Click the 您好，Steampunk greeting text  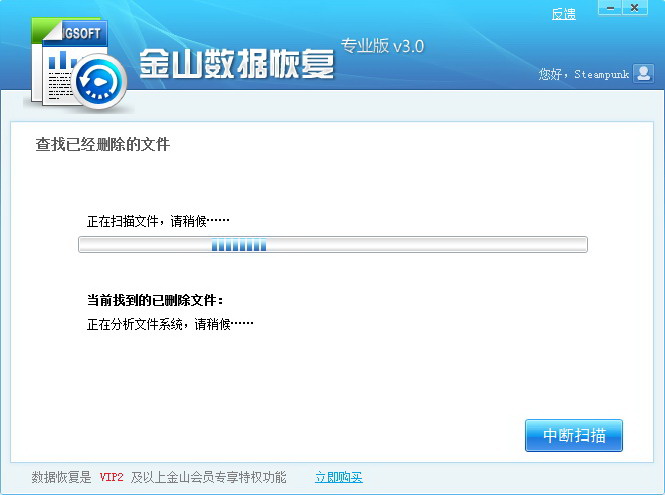tap(584, 74)
